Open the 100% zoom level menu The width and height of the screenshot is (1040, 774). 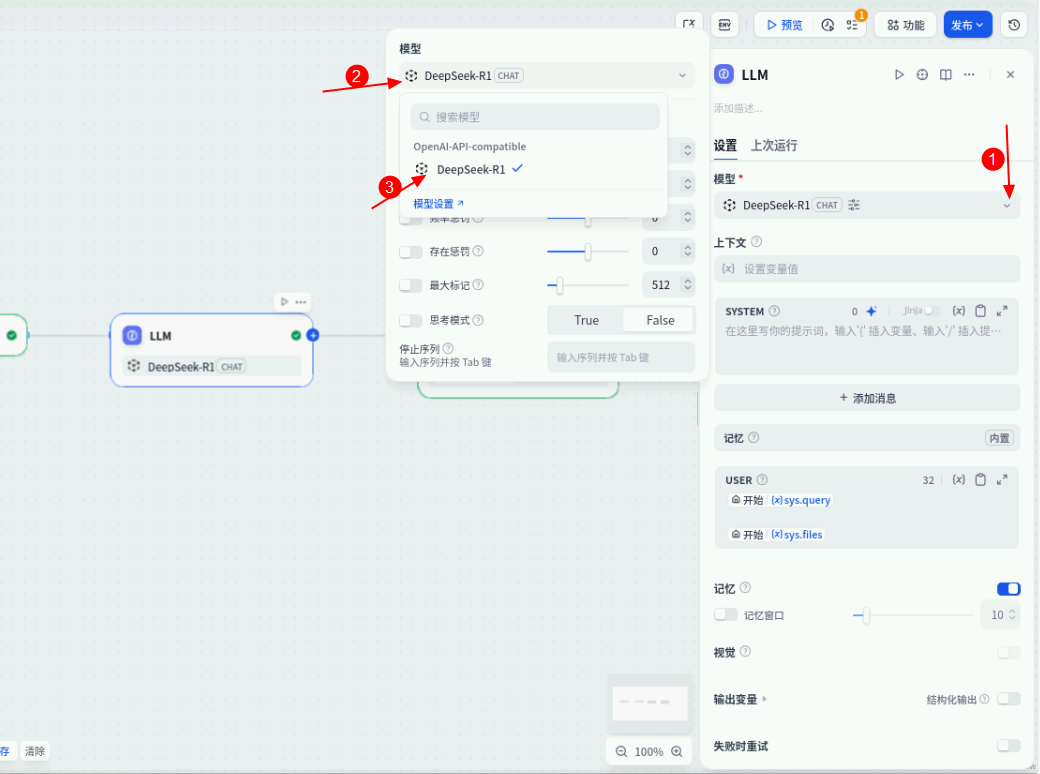pos(649,751)
